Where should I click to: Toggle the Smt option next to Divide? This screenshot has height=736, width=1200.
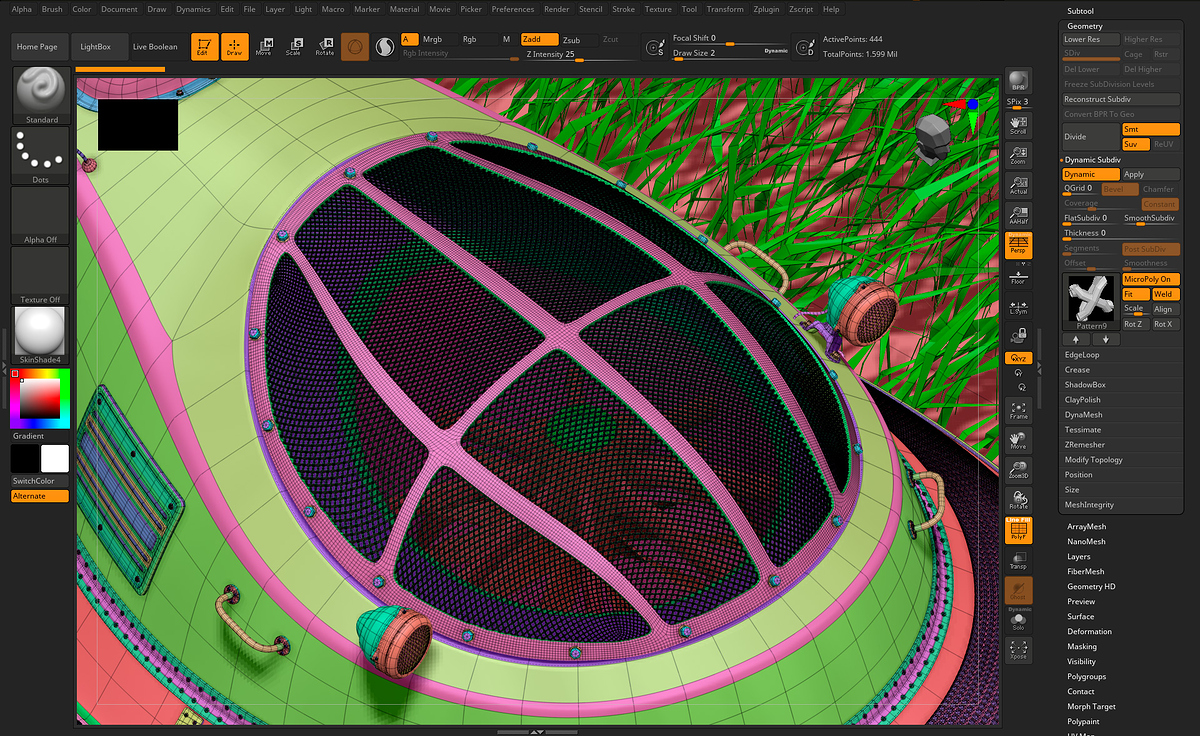pyautogui.click(x=1150, y=129)
